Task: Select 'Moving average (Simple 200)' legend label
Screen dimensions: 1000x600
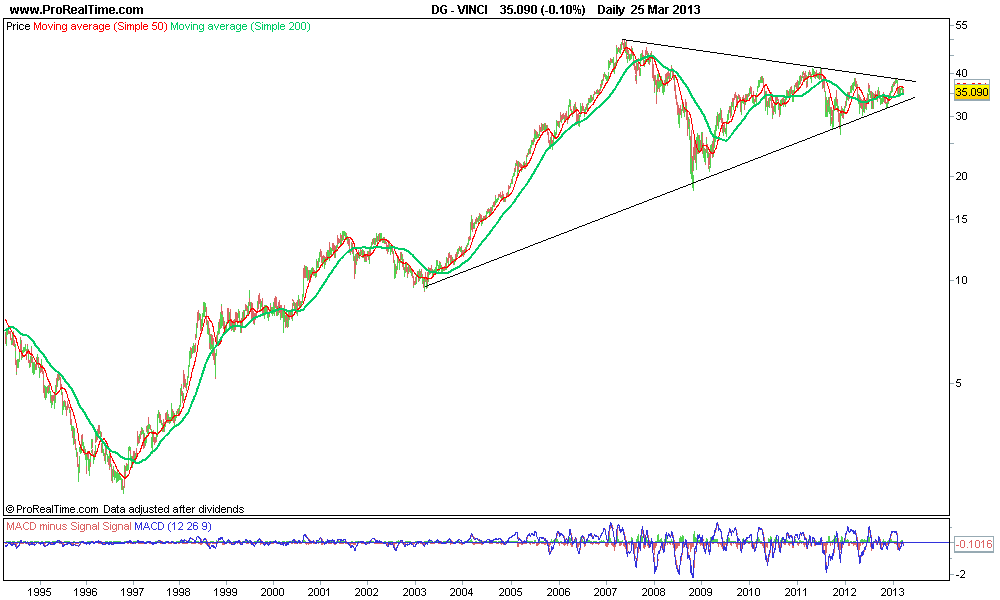Action: coord(240,27)
